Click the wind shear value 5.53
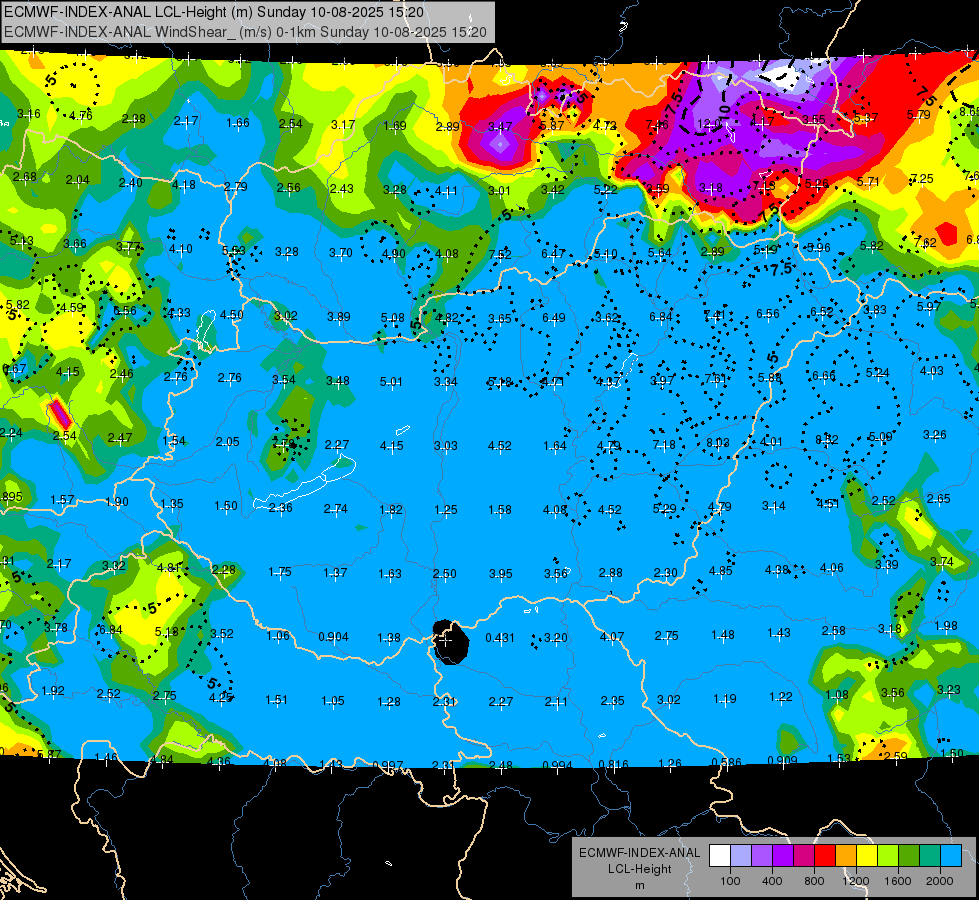Image resolution: width=979 pixels, height=900 pixels. pyautogui.click(x=234, y=251)
